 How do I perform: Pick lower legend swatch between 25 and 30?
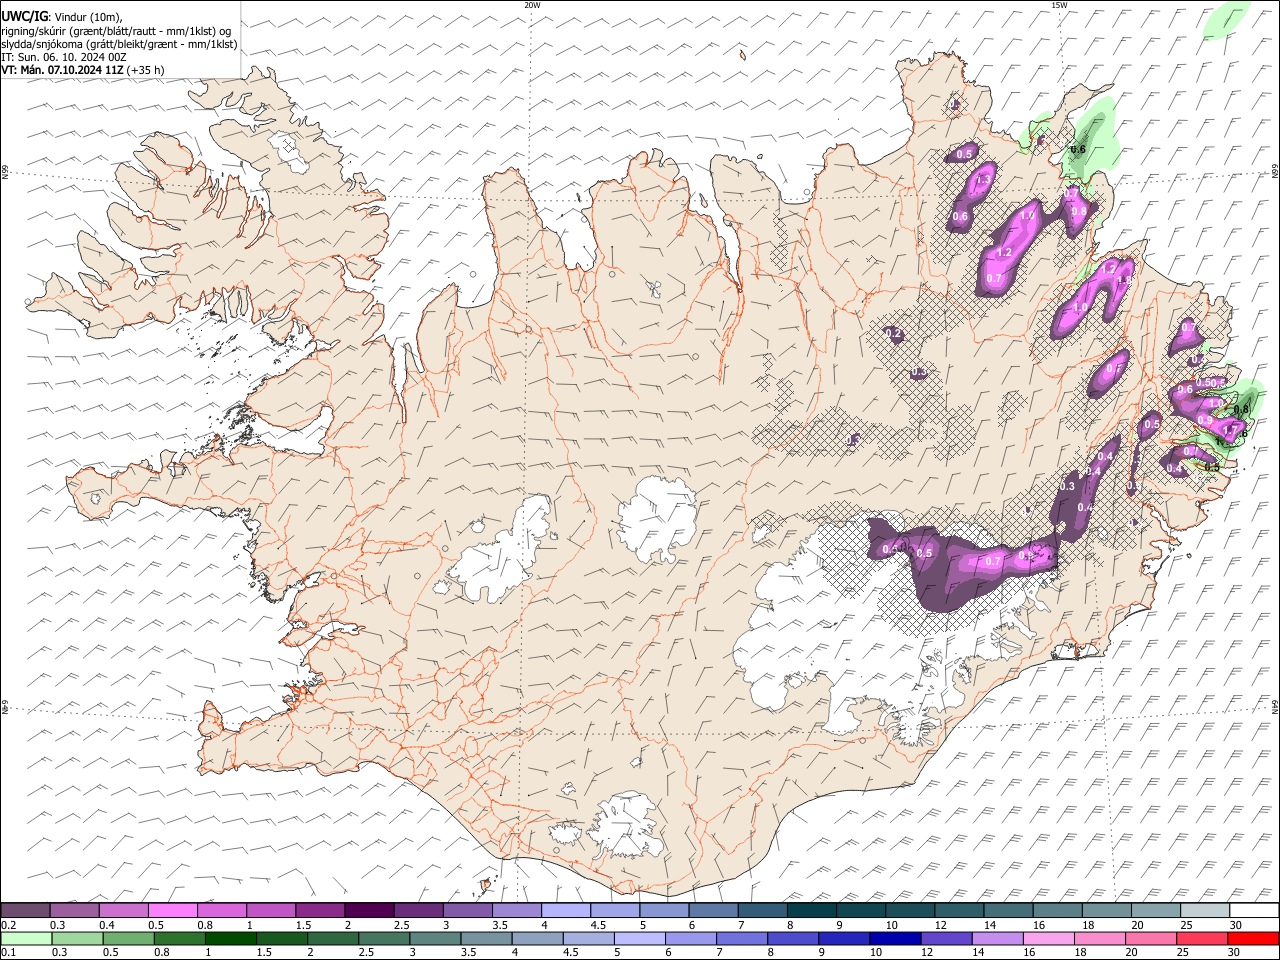pyautogui.click(x=1203, y=938)
